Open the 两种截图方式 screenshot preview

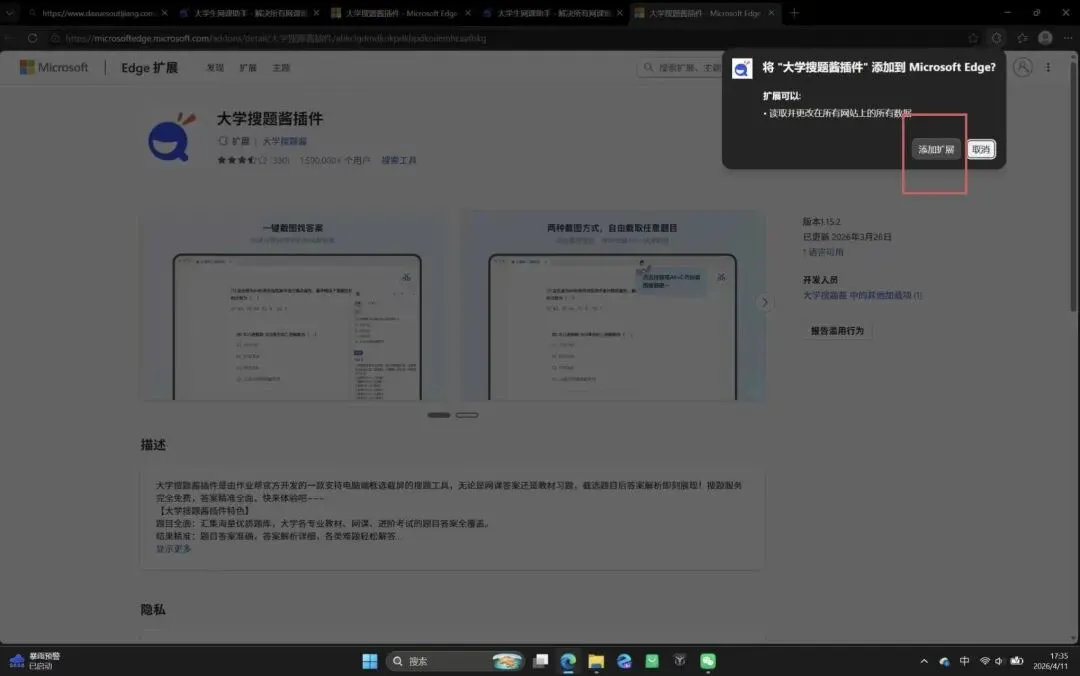coord(612,306)
